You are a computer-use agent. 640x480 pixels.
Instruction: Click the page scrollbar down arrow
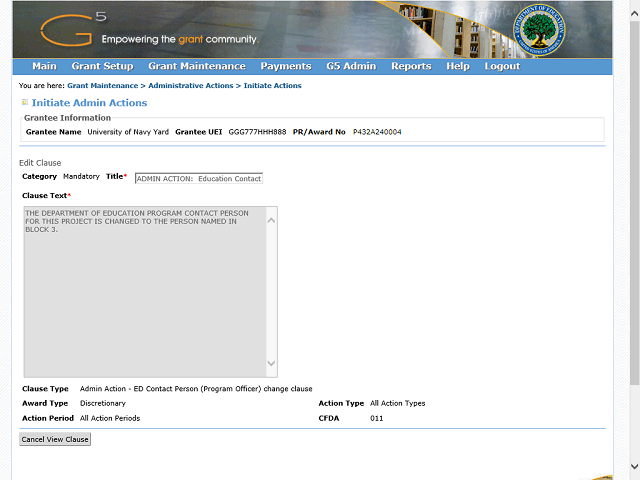click(634, 466)
